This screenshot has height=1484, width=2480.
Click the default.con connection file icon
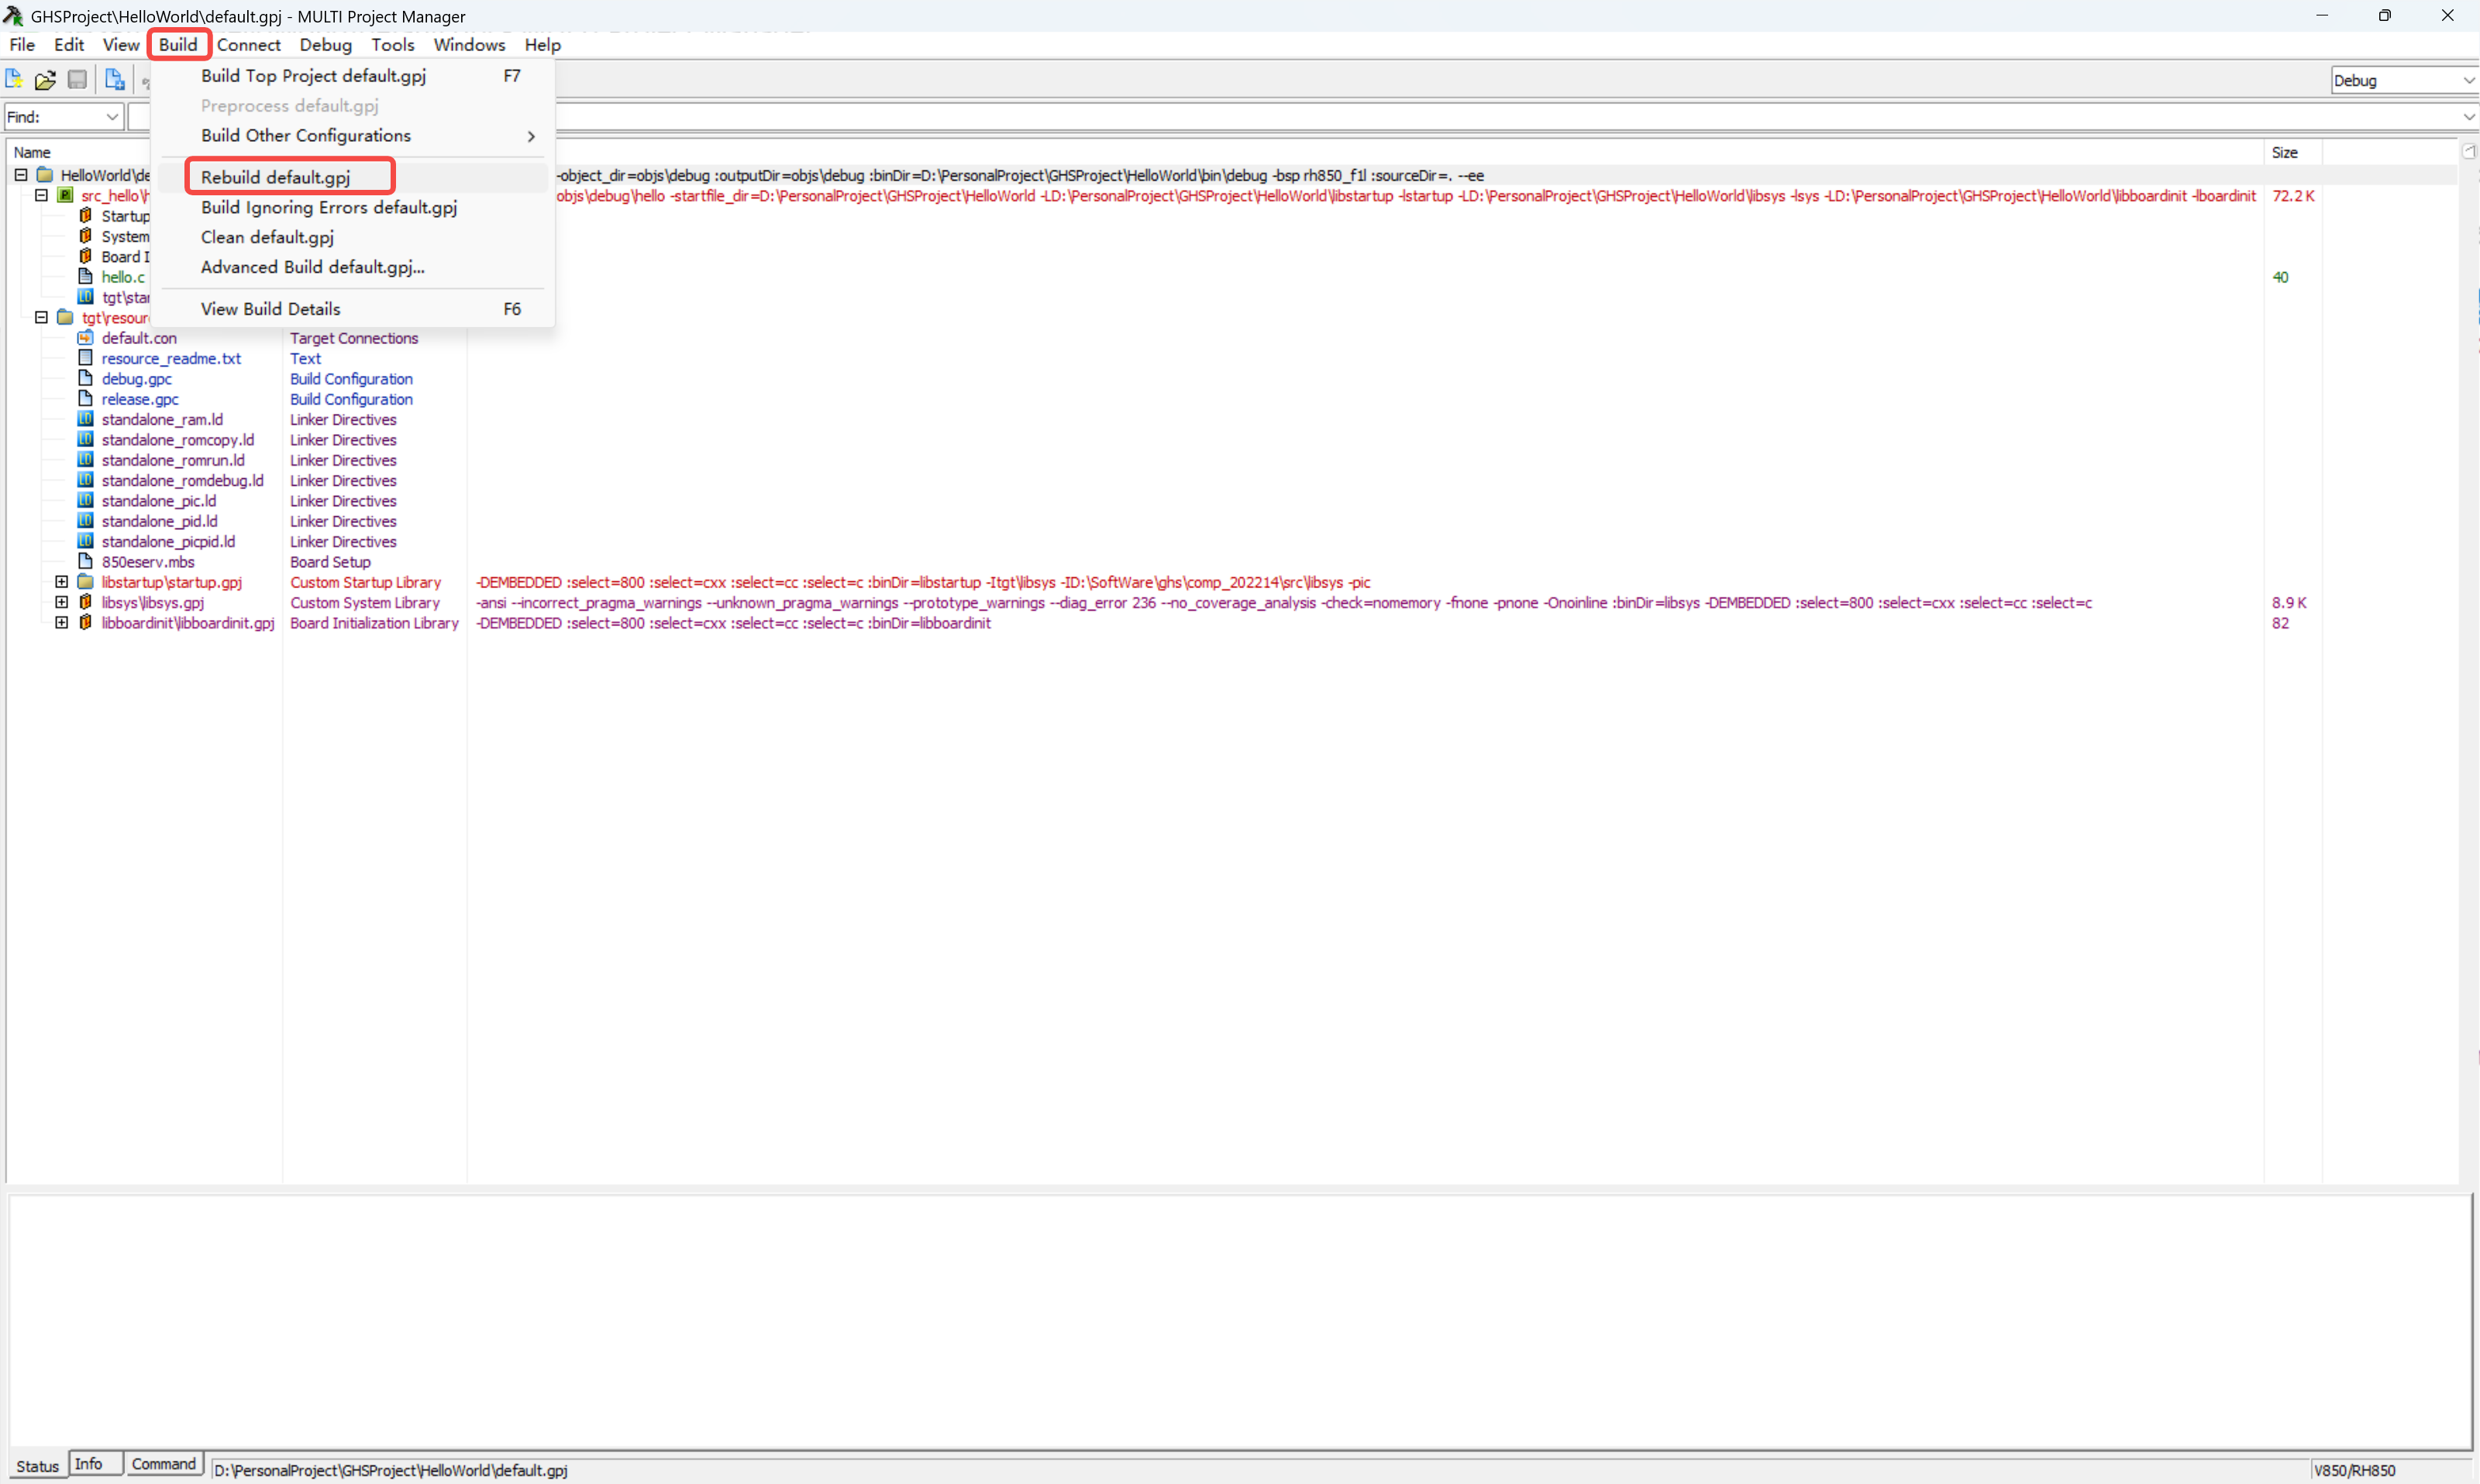pos(86,338)
